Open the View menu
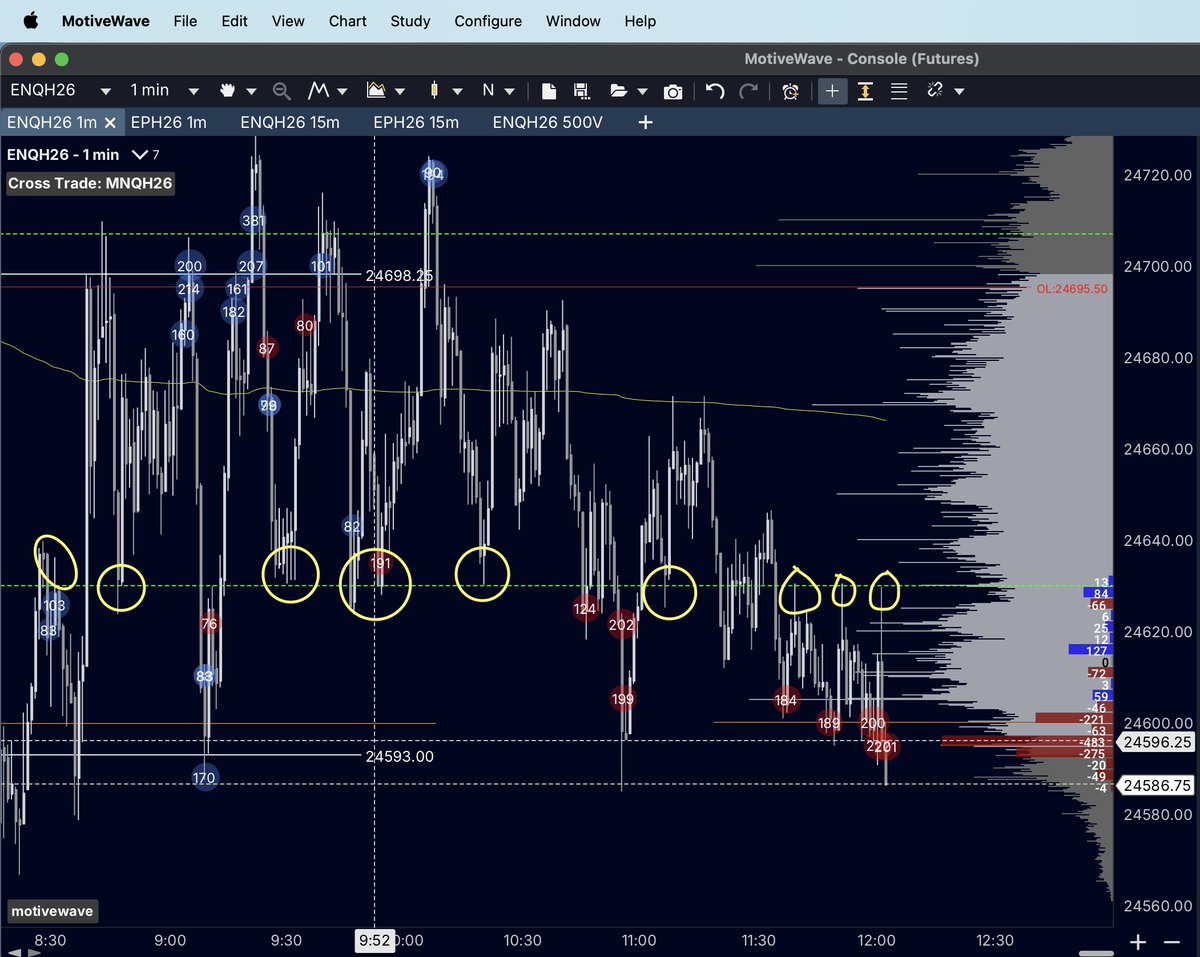The image size is (1200, 957). point(288,20)
